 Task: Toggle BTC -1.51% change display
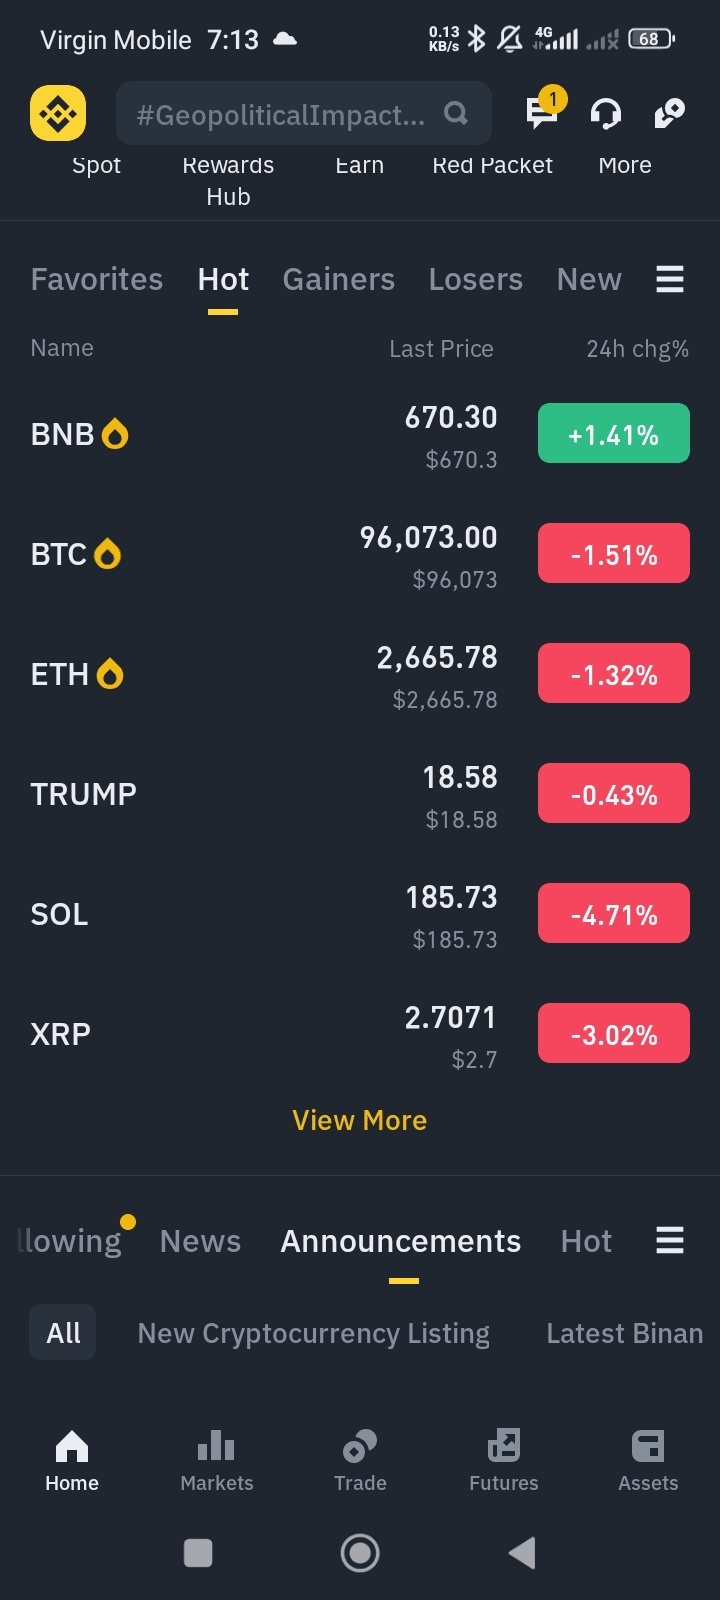pos(614,554)
